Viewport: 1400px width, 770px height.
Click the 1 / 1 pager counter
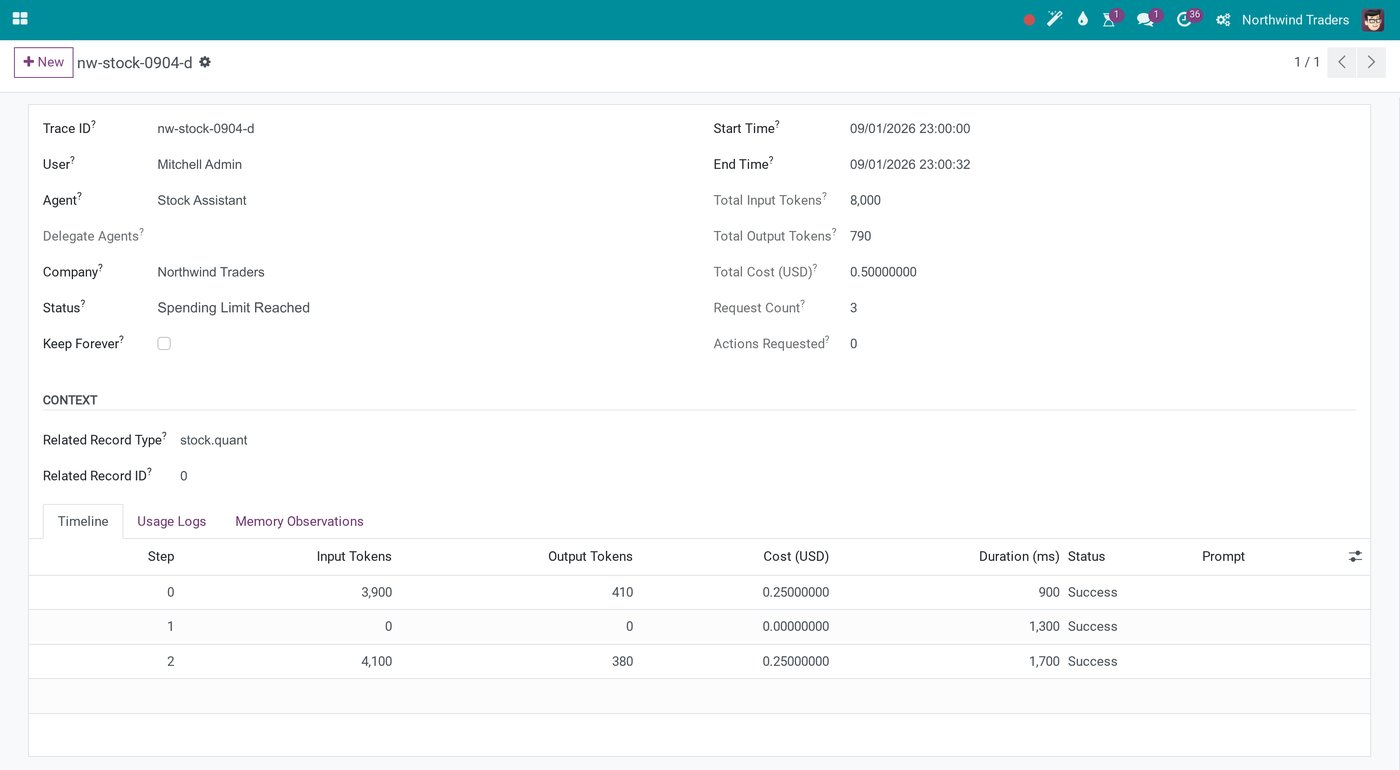click(x=1306, y=62)
